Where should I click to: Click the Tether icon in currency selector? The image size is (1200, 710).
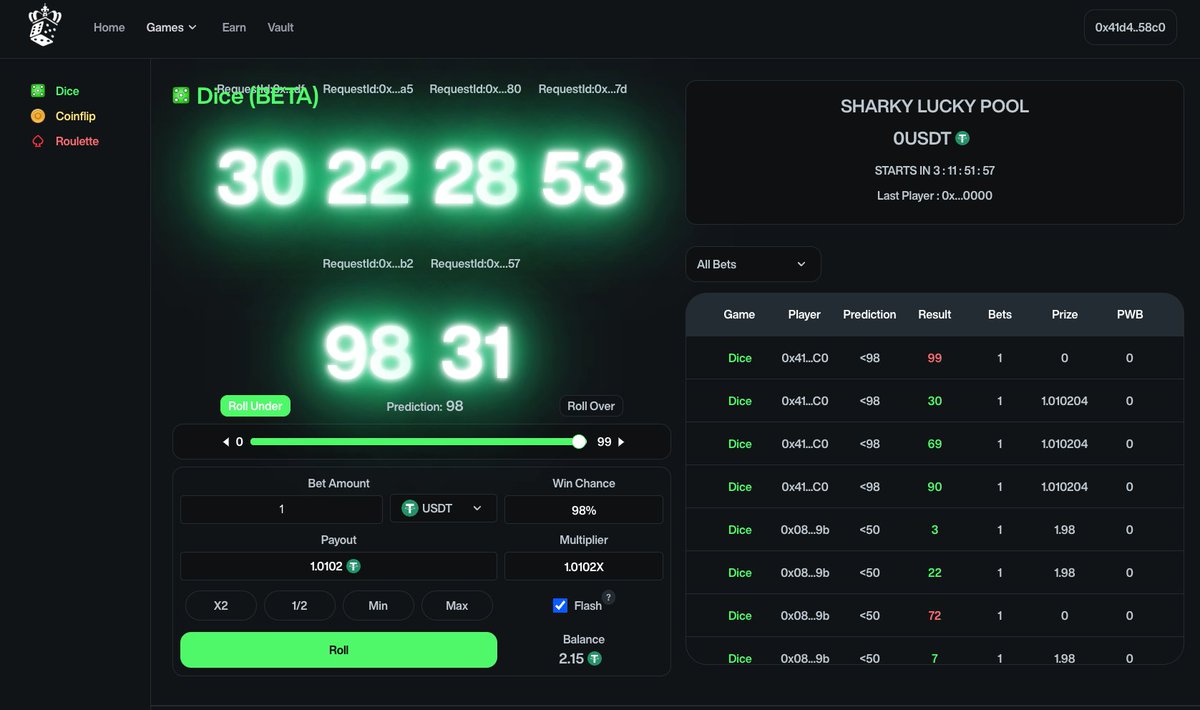click(x=409, y=509)
